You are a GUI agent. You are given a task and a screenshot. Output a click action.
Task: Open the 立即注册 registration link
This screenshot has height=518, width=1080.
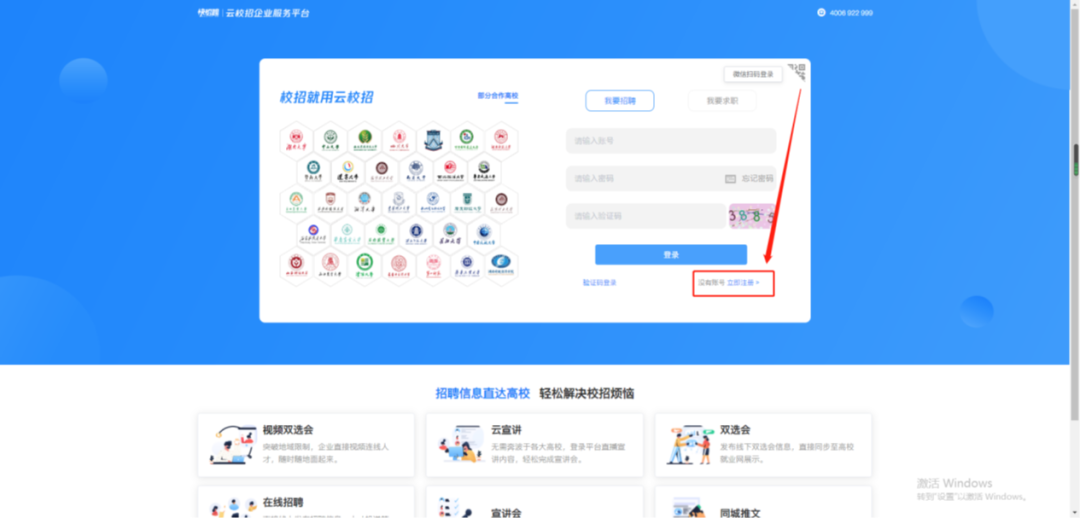click(743, 283)
